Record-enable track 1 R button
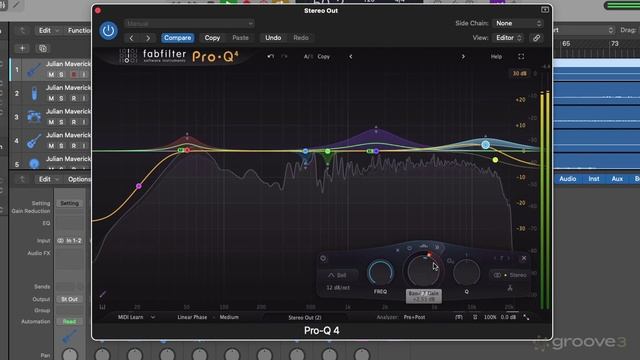 coord(74,75)
